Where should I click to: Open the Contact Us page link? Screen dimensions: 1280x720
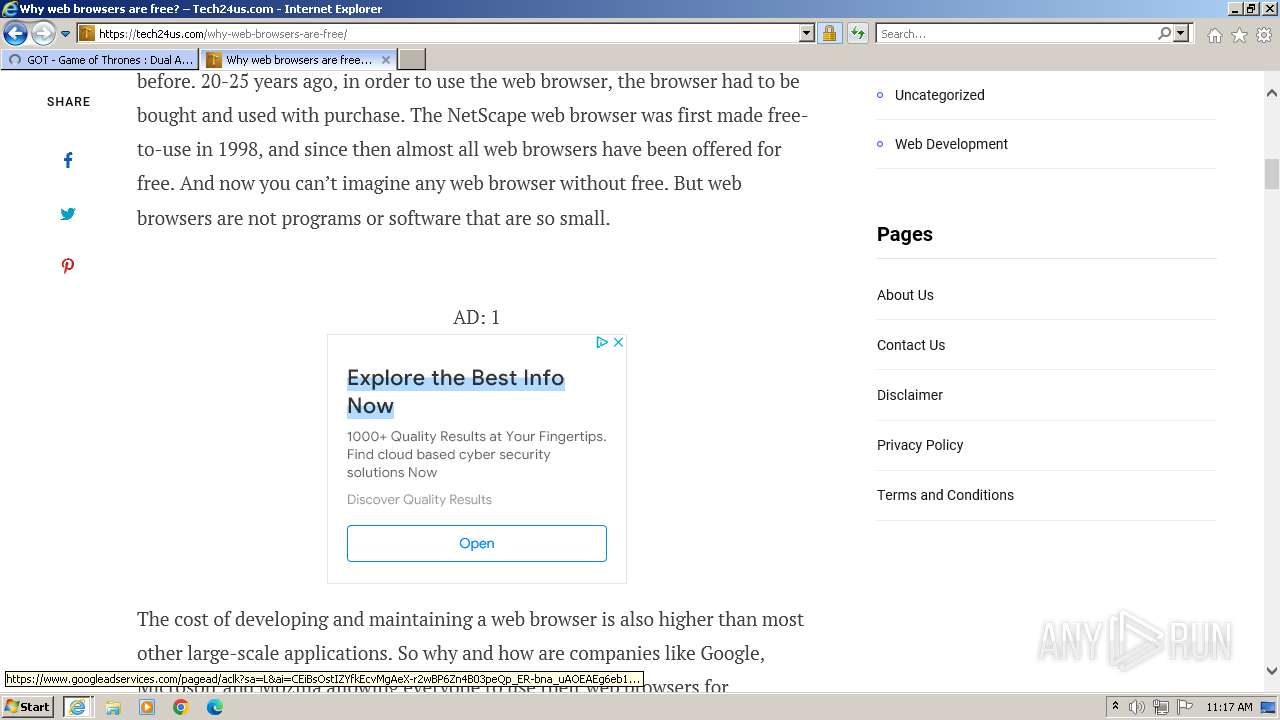911,345
